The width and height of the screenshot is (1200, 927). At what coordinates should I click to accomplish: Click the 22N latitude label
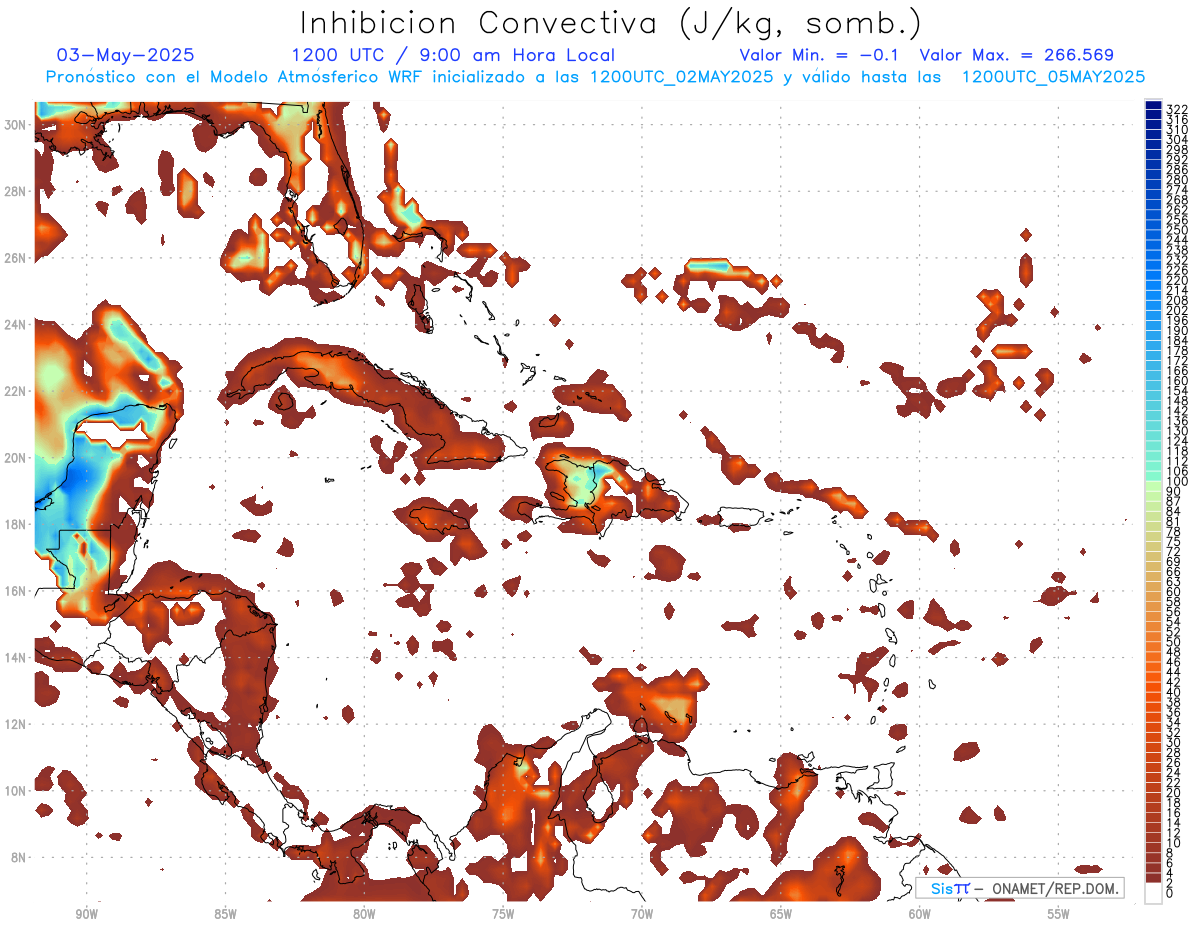pos(16,391)
